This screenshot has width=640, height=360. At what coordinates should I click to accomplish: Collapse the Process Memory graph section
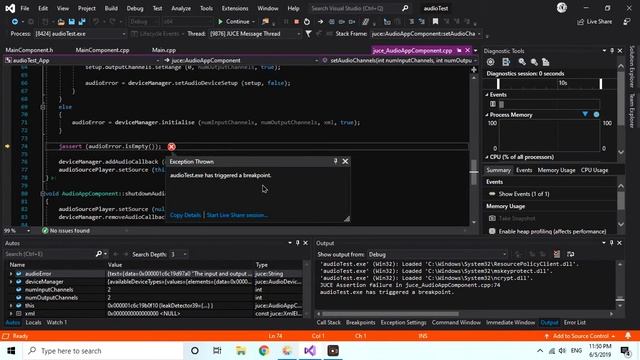coord(487,115)
